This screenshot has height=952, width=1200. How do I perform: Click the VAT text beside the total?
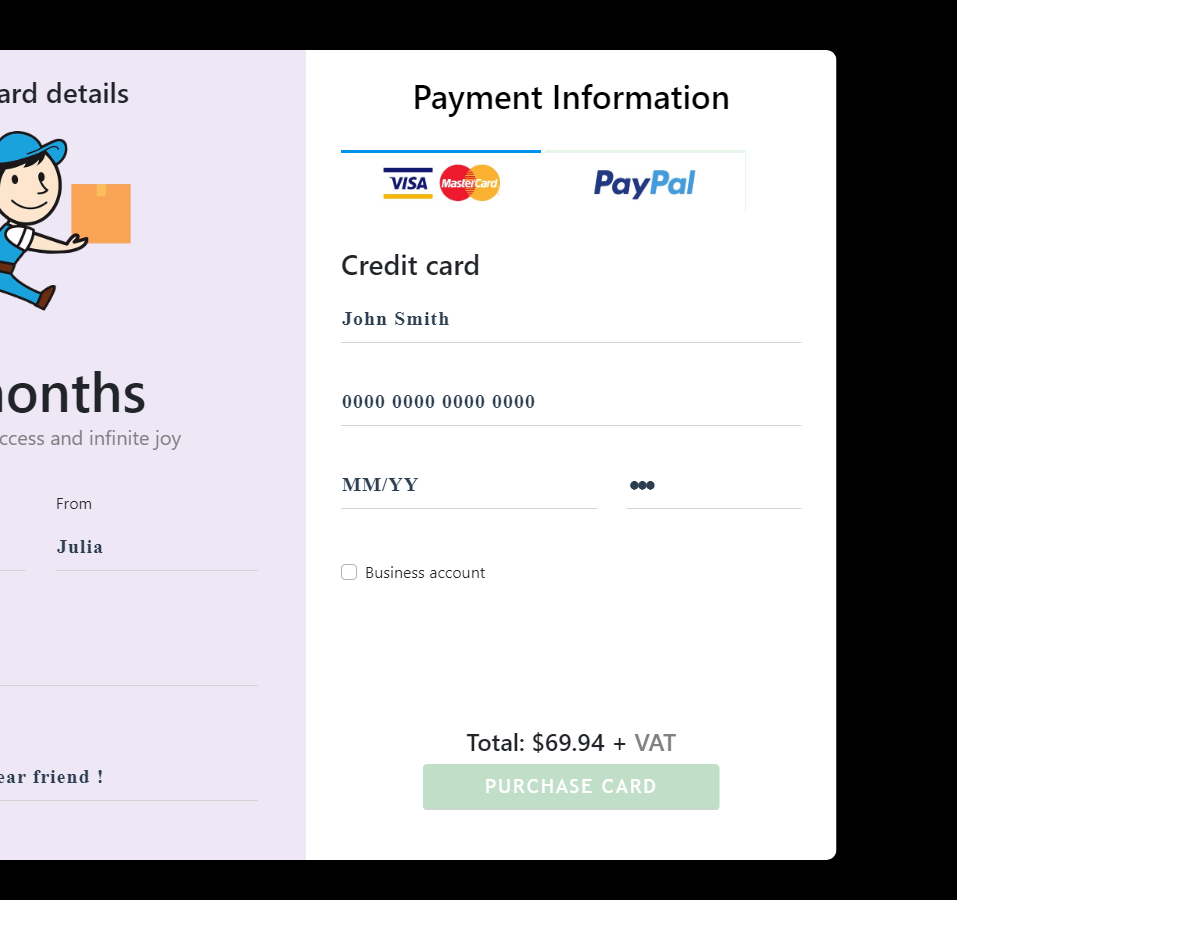point(655,743)
